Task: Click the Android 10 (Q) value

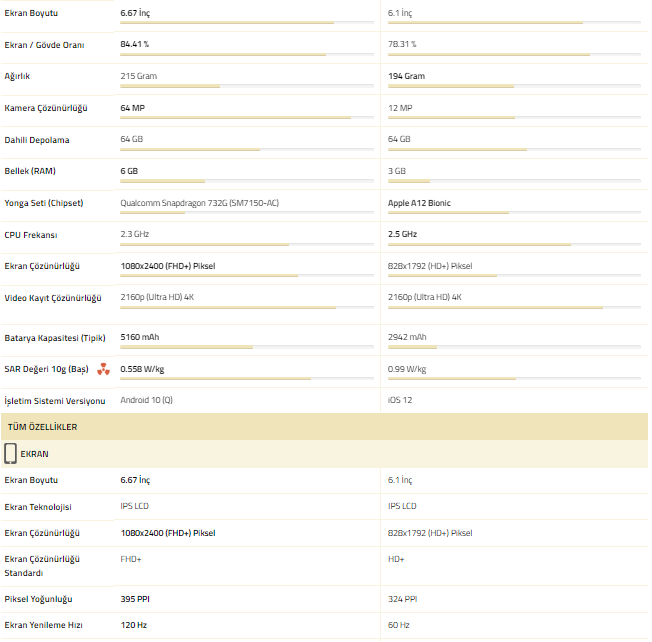Action: (146, 400)
